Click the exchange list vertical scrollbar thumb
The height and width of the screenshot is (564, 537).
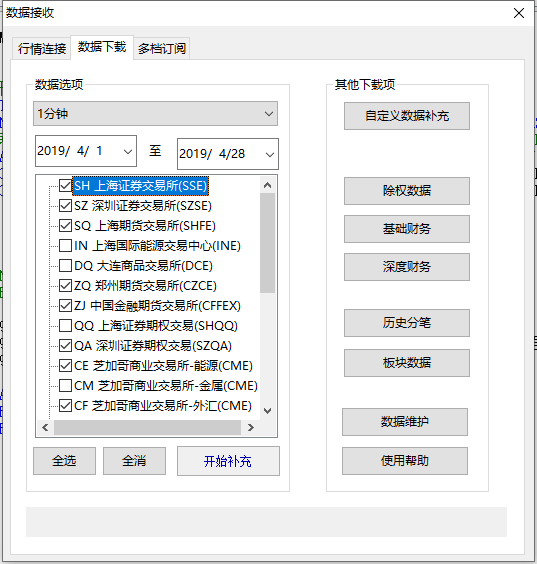267,243
